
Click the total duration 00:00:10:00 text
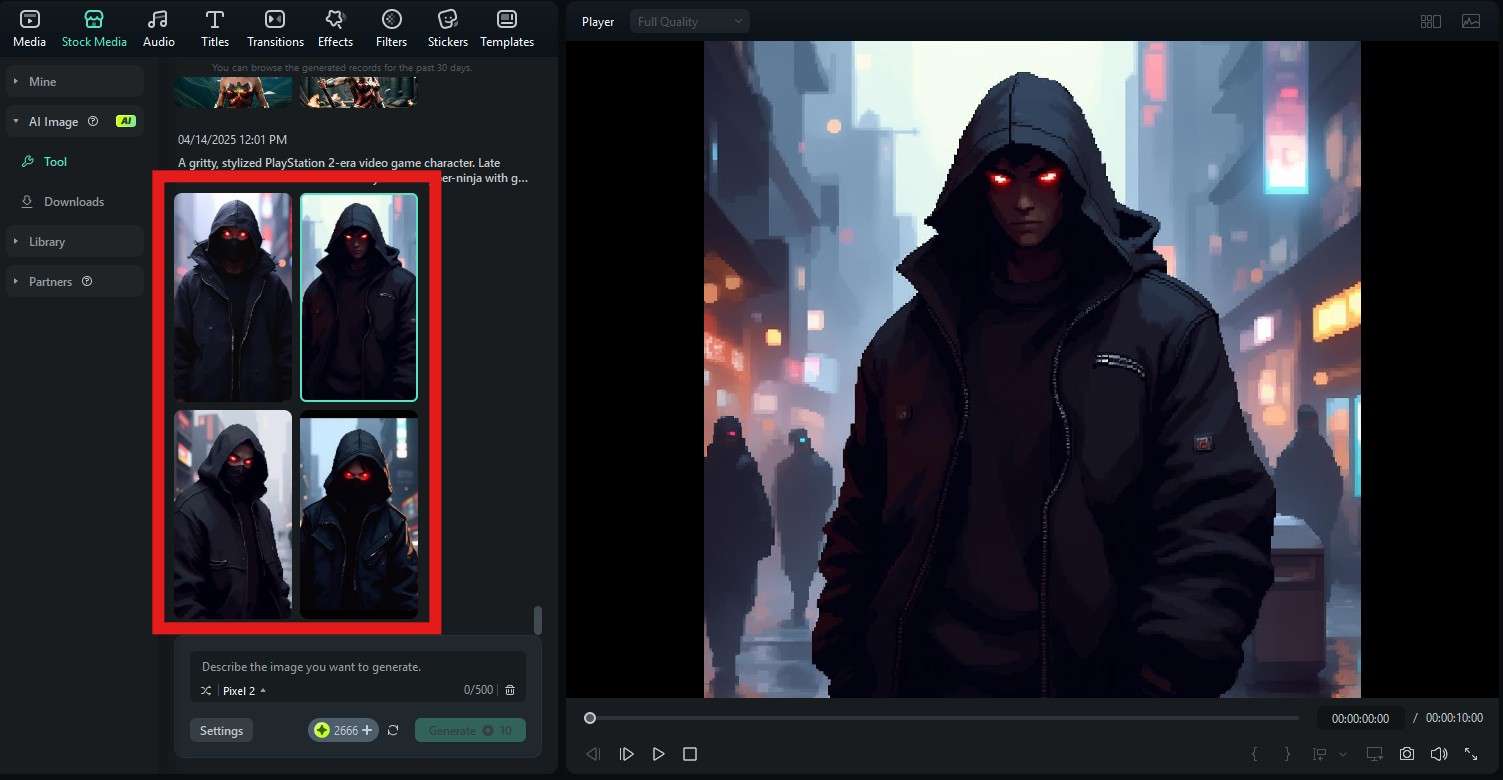[x=1454, y=718]
